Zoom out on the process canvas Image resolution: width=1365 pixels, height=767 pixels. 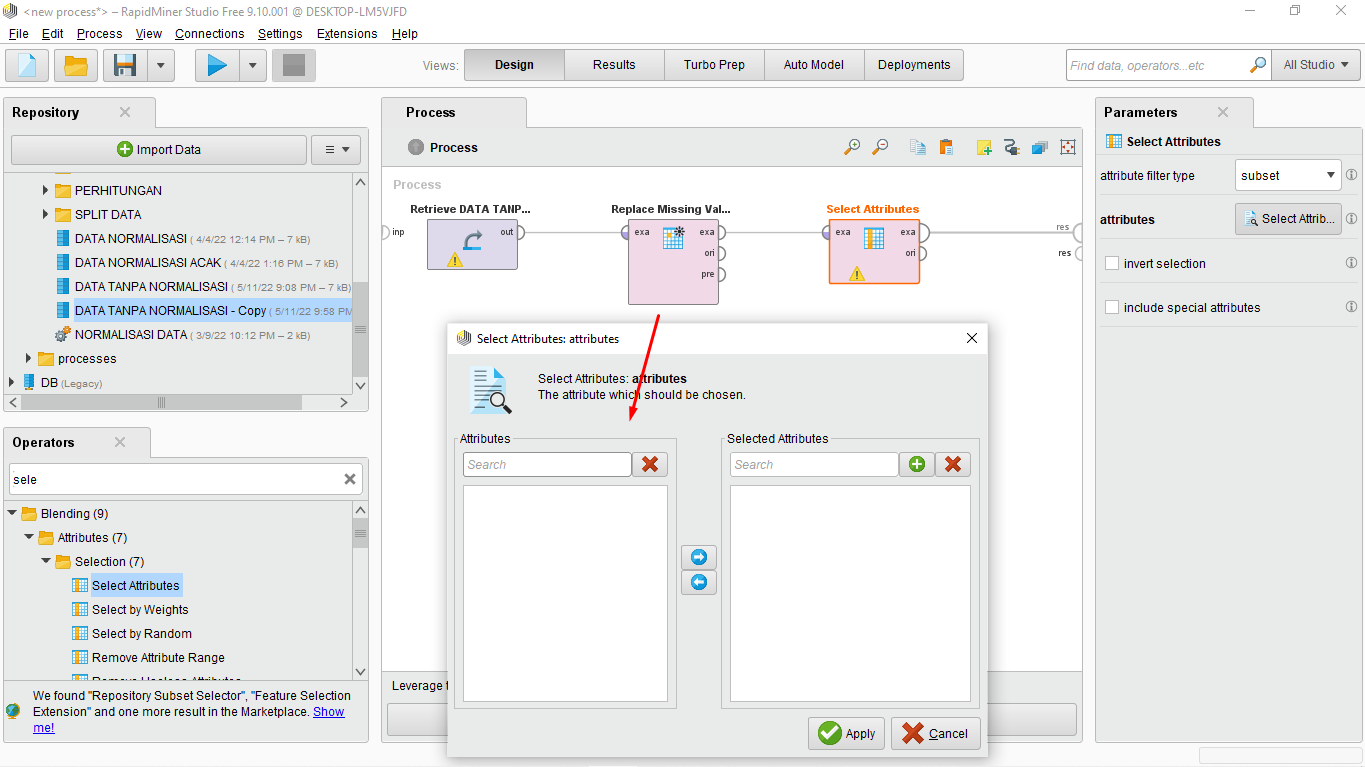point(880,147)
